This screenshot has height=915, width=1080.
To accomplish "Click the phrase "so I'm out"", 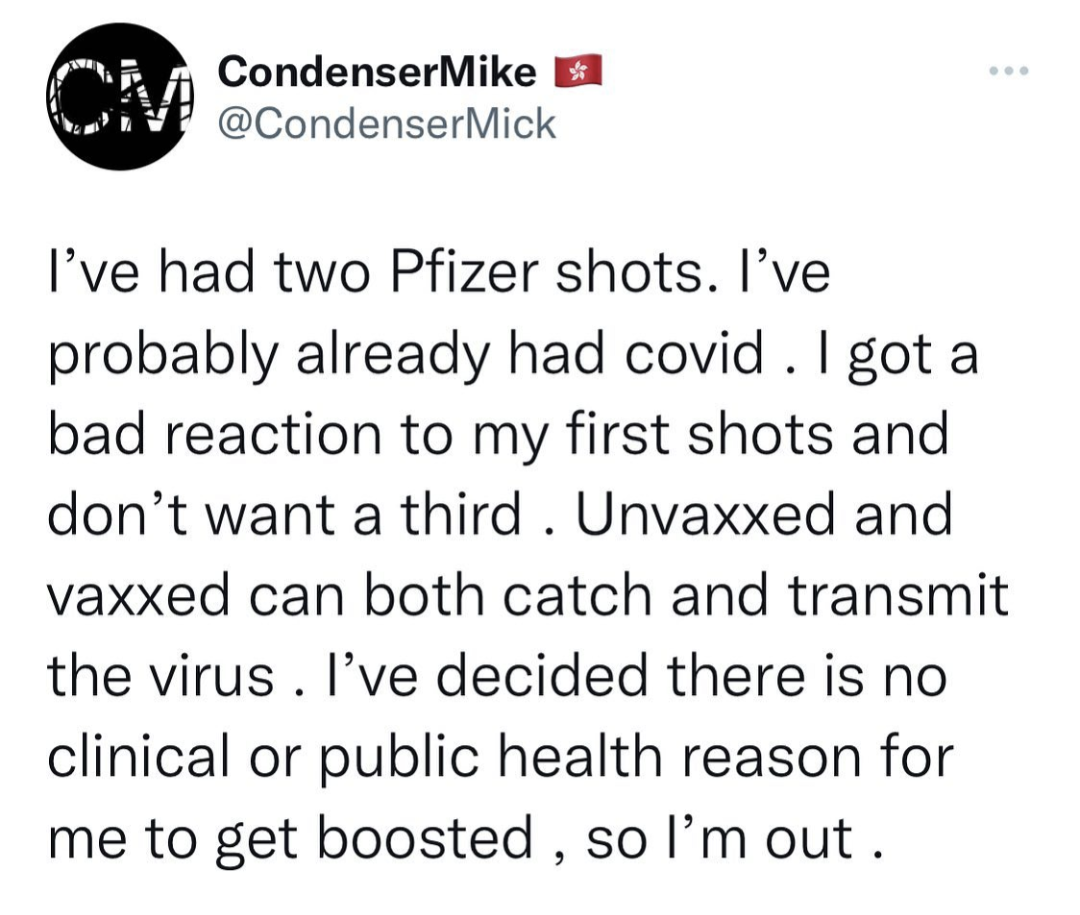I will [x=720, y=837].
